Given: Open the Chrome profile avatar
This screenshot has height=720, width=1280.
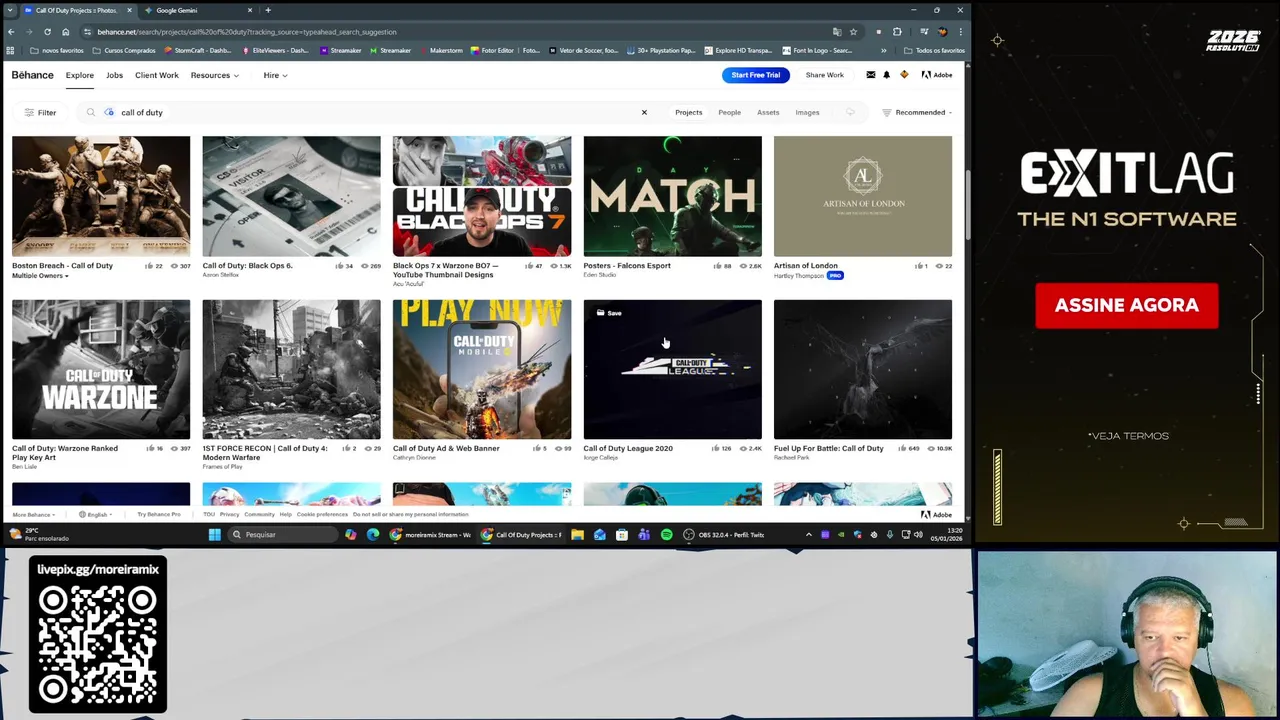Looking at the screenshot, I should click(x=941, y=32).
